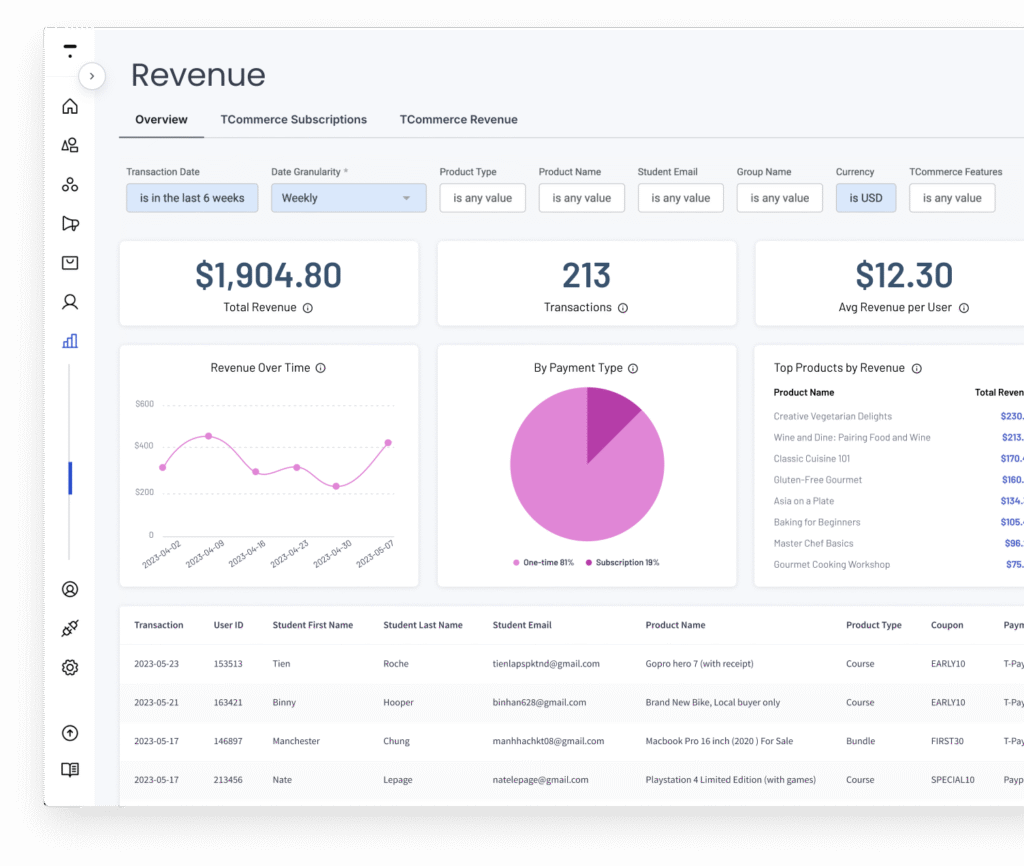Image resolution: width=1024 pixels, height=866 pixels.
Task: Click info icon beside By Payment Type
Action: pyautogui.click(x=633, y=368)
